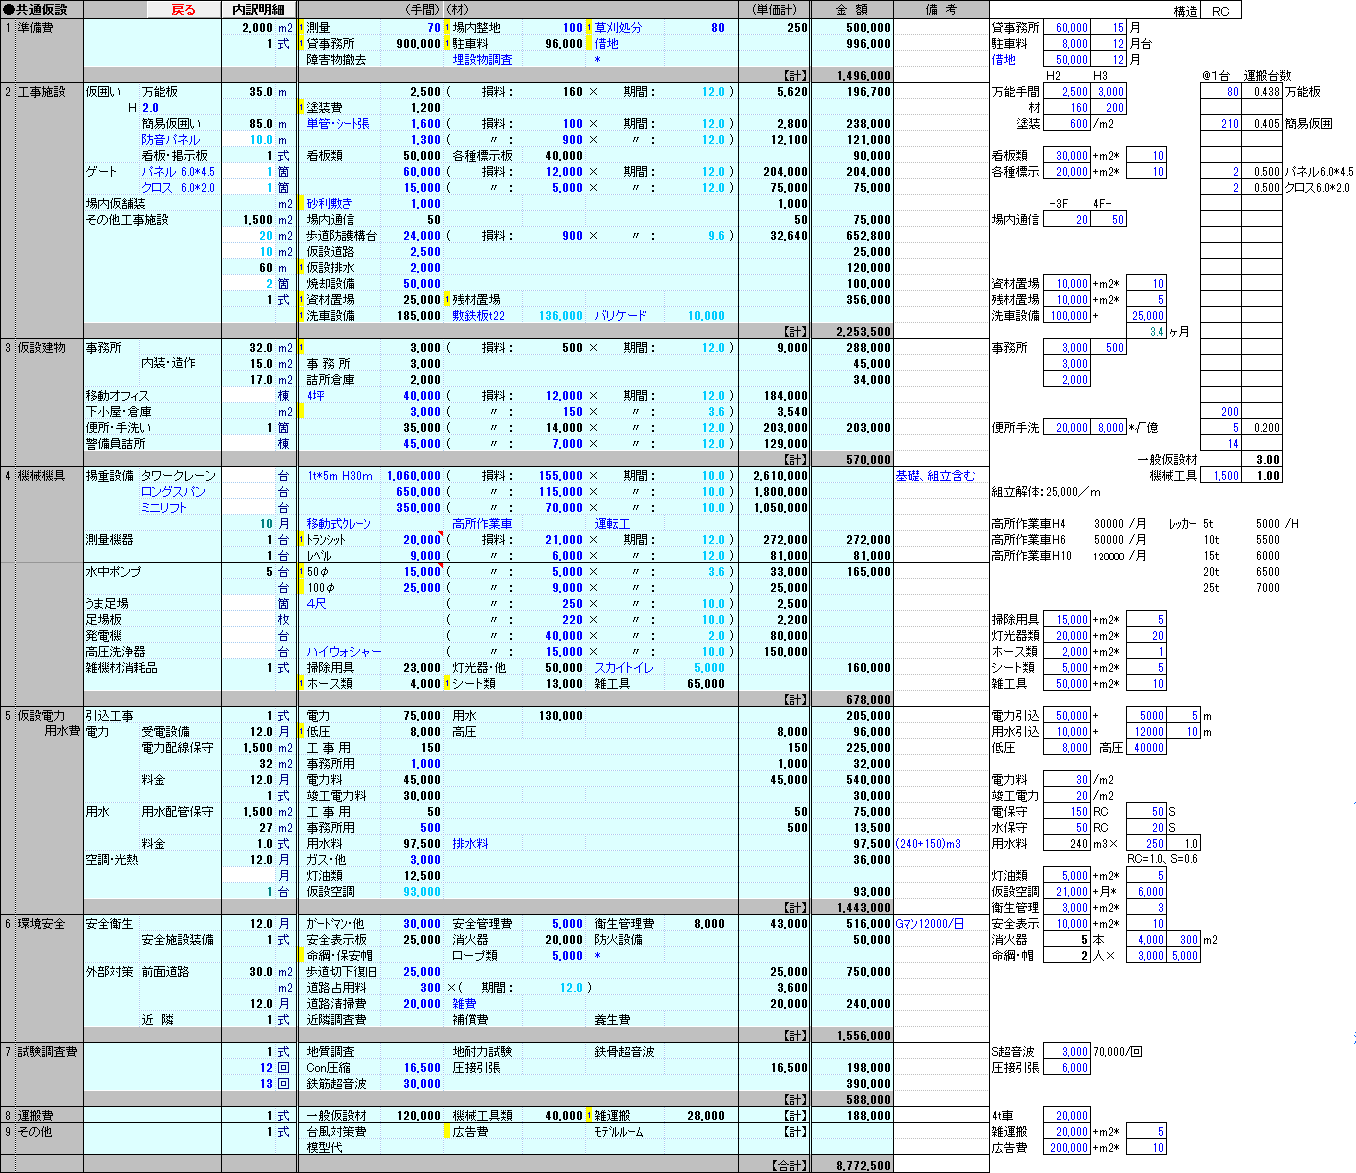Select the blue 運転工 cell
The width and height of the screenshot is (1356, 1173).
pos(612,524)
